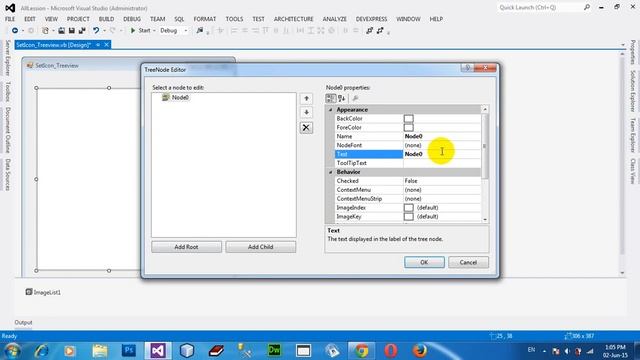Open Dreamweaver from the taskbar
640x360 pixels.
pos(274,351)
